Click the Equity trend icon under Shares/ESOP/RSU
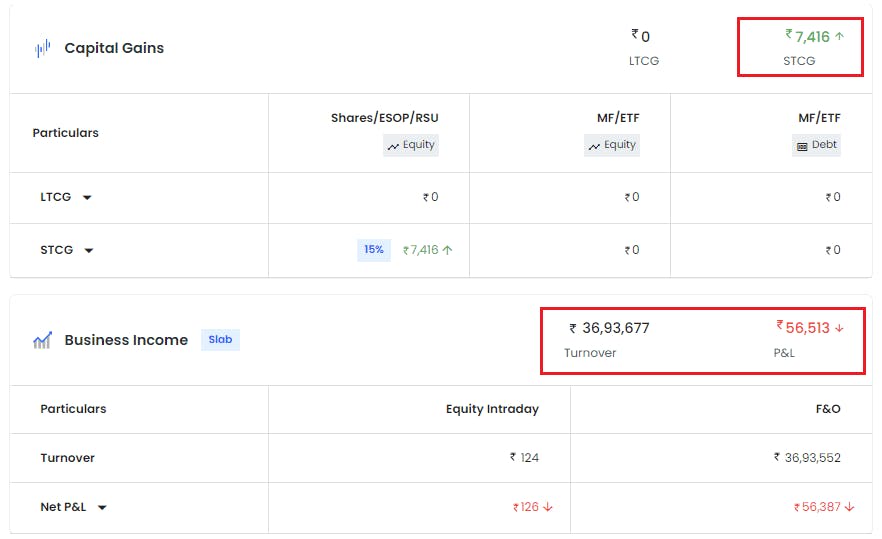The width and height of the screenshot is (882, 539). coord(393,146)
